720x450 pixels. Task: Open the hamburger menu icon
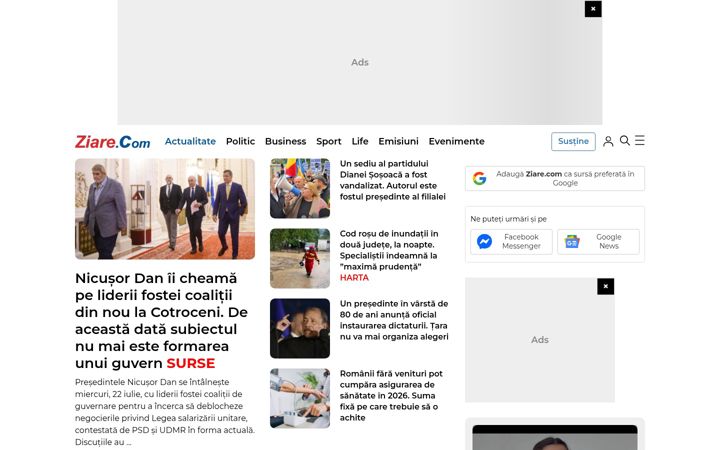[640, 140]
